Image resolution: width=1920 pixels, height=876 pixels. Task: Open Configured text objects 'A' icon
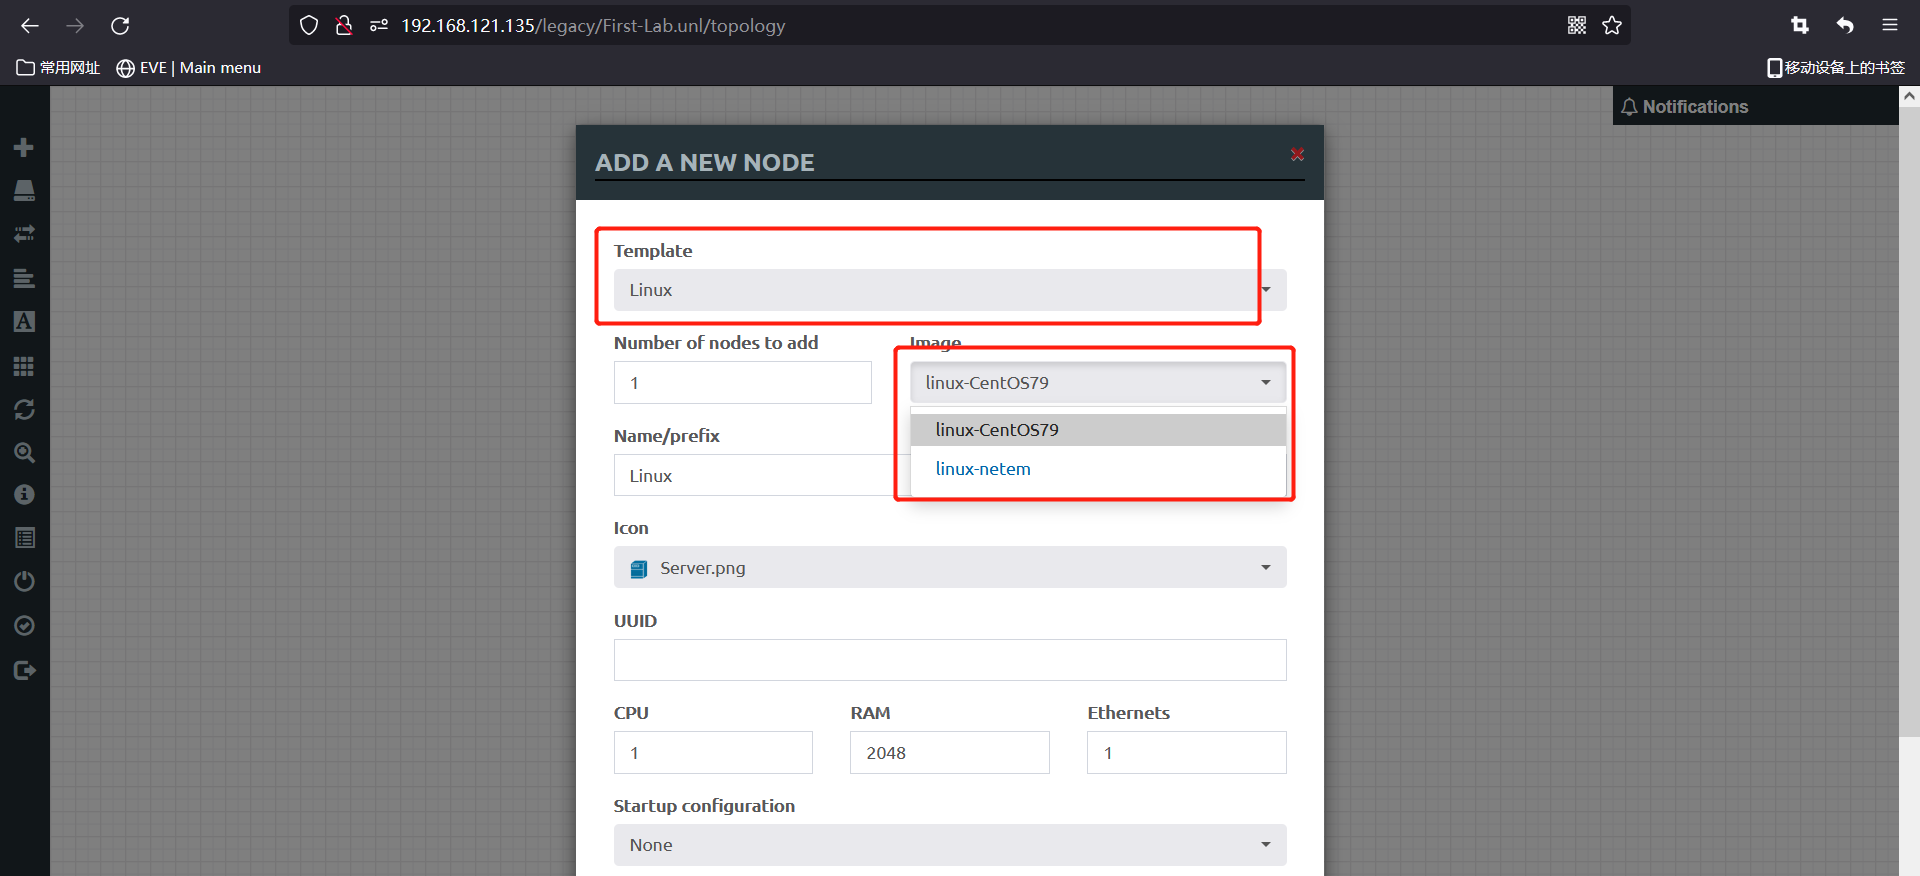click(x=24, y=322)
